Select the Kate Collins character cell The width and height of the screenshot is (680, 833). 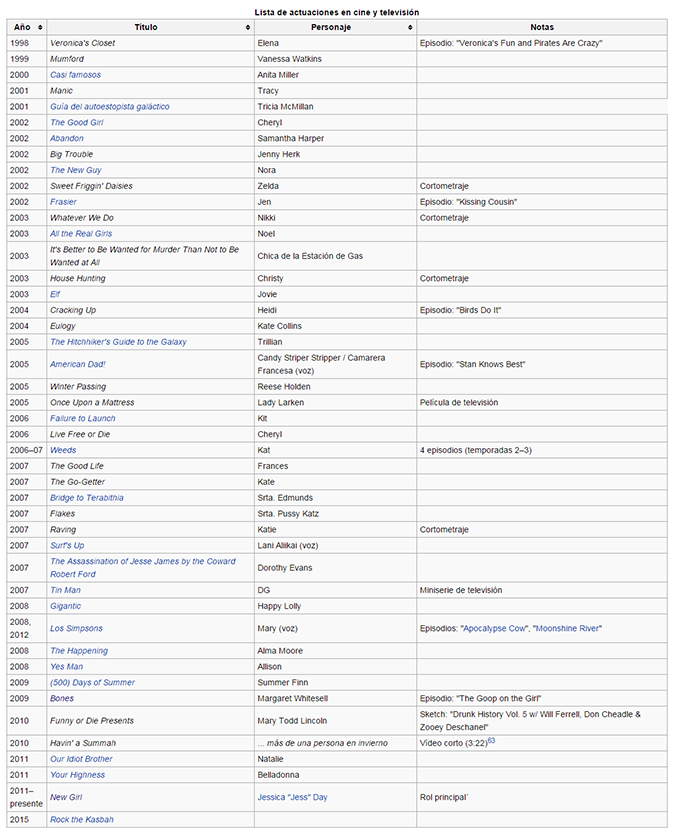pos(336,326)
